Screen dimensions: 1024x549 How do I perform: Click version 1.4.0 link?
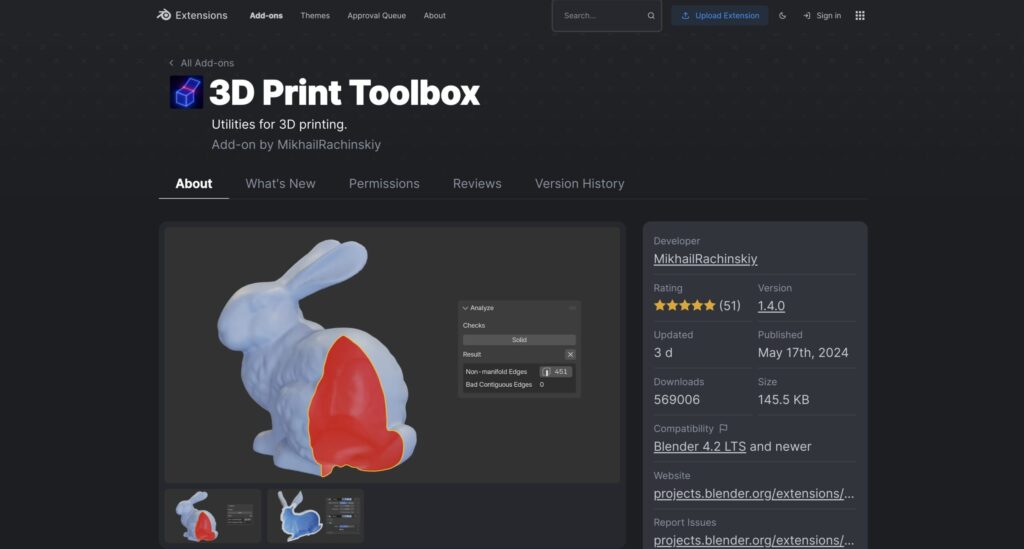[771, 306]
